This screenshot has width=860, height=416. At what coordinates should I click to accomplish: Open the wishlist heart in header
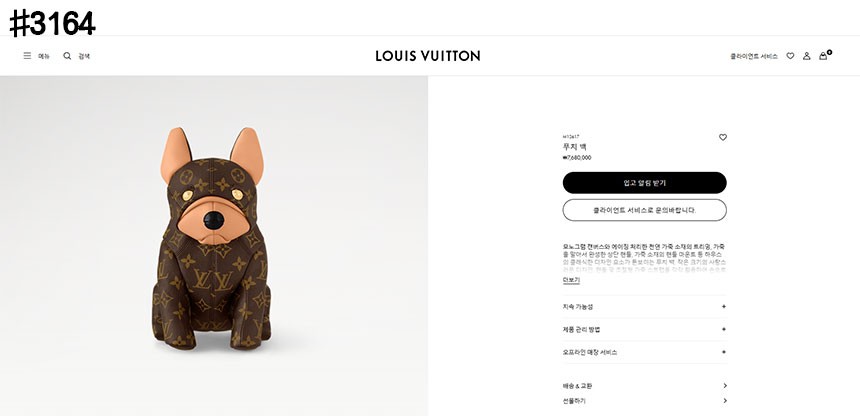790,56
